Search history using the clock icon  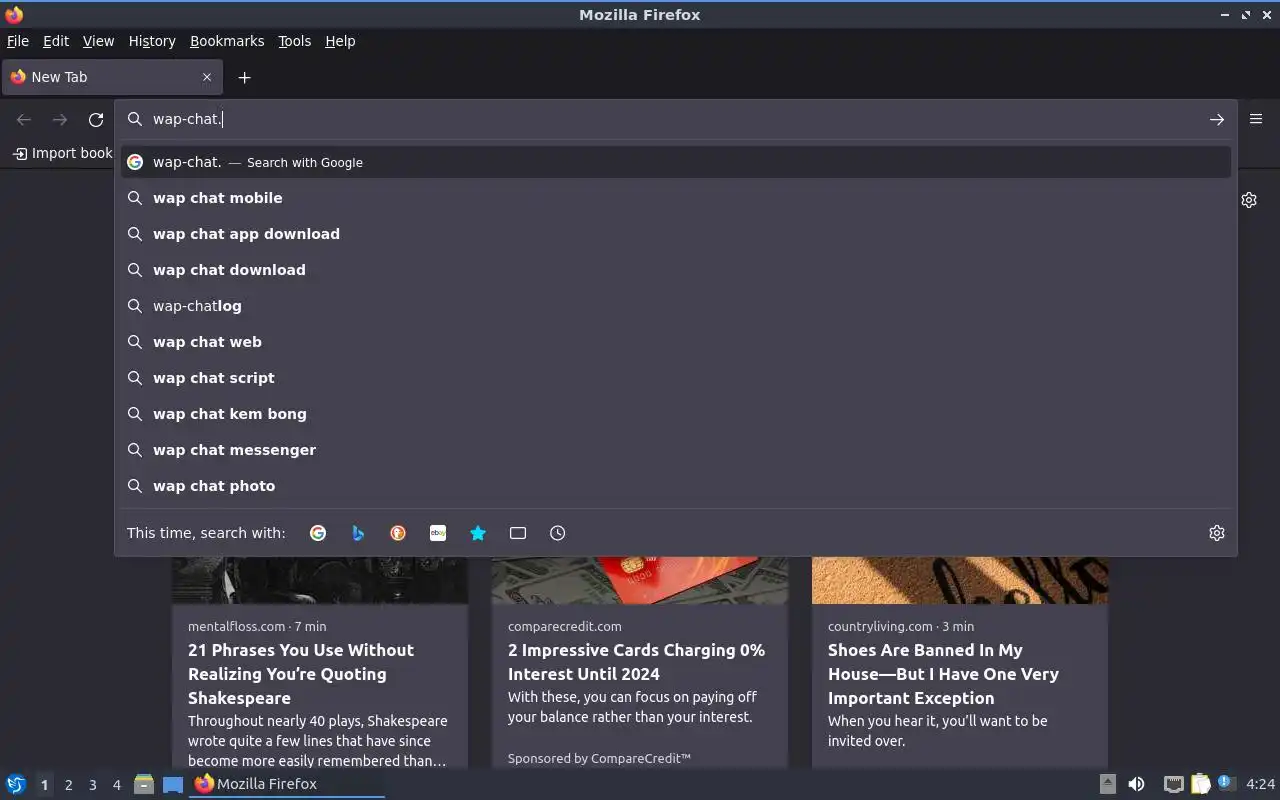pyautogui.click(x=558, y=533)
